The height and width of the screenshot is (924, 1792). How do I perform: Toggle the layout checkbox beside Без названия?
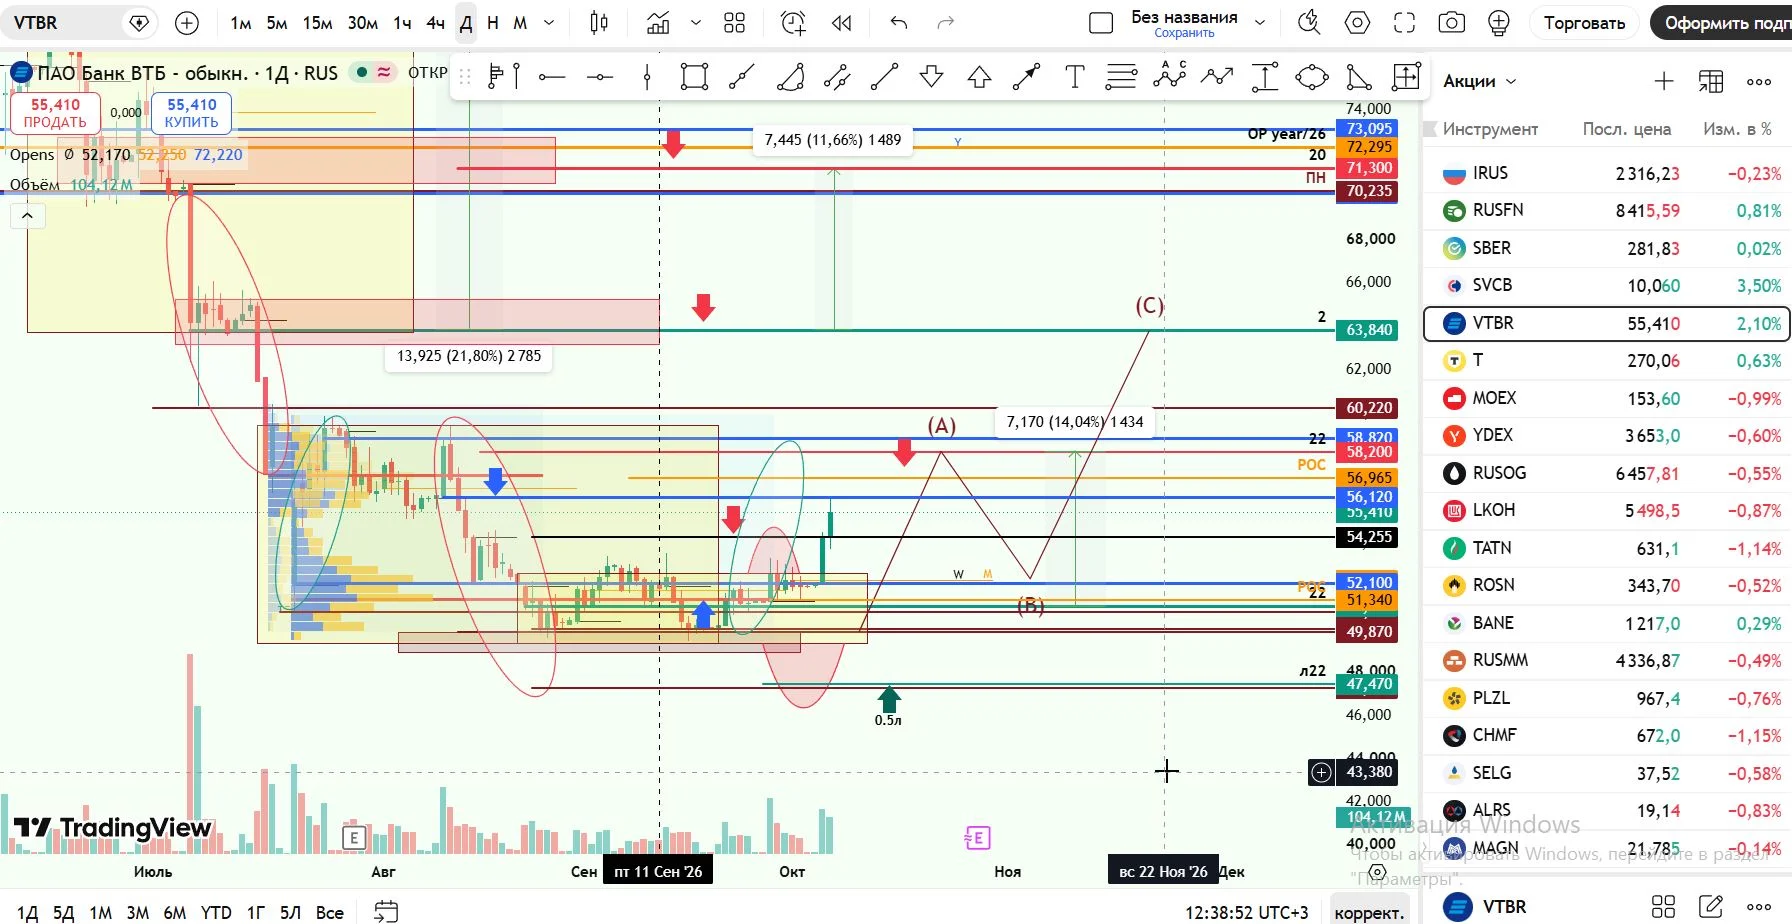1101,22
